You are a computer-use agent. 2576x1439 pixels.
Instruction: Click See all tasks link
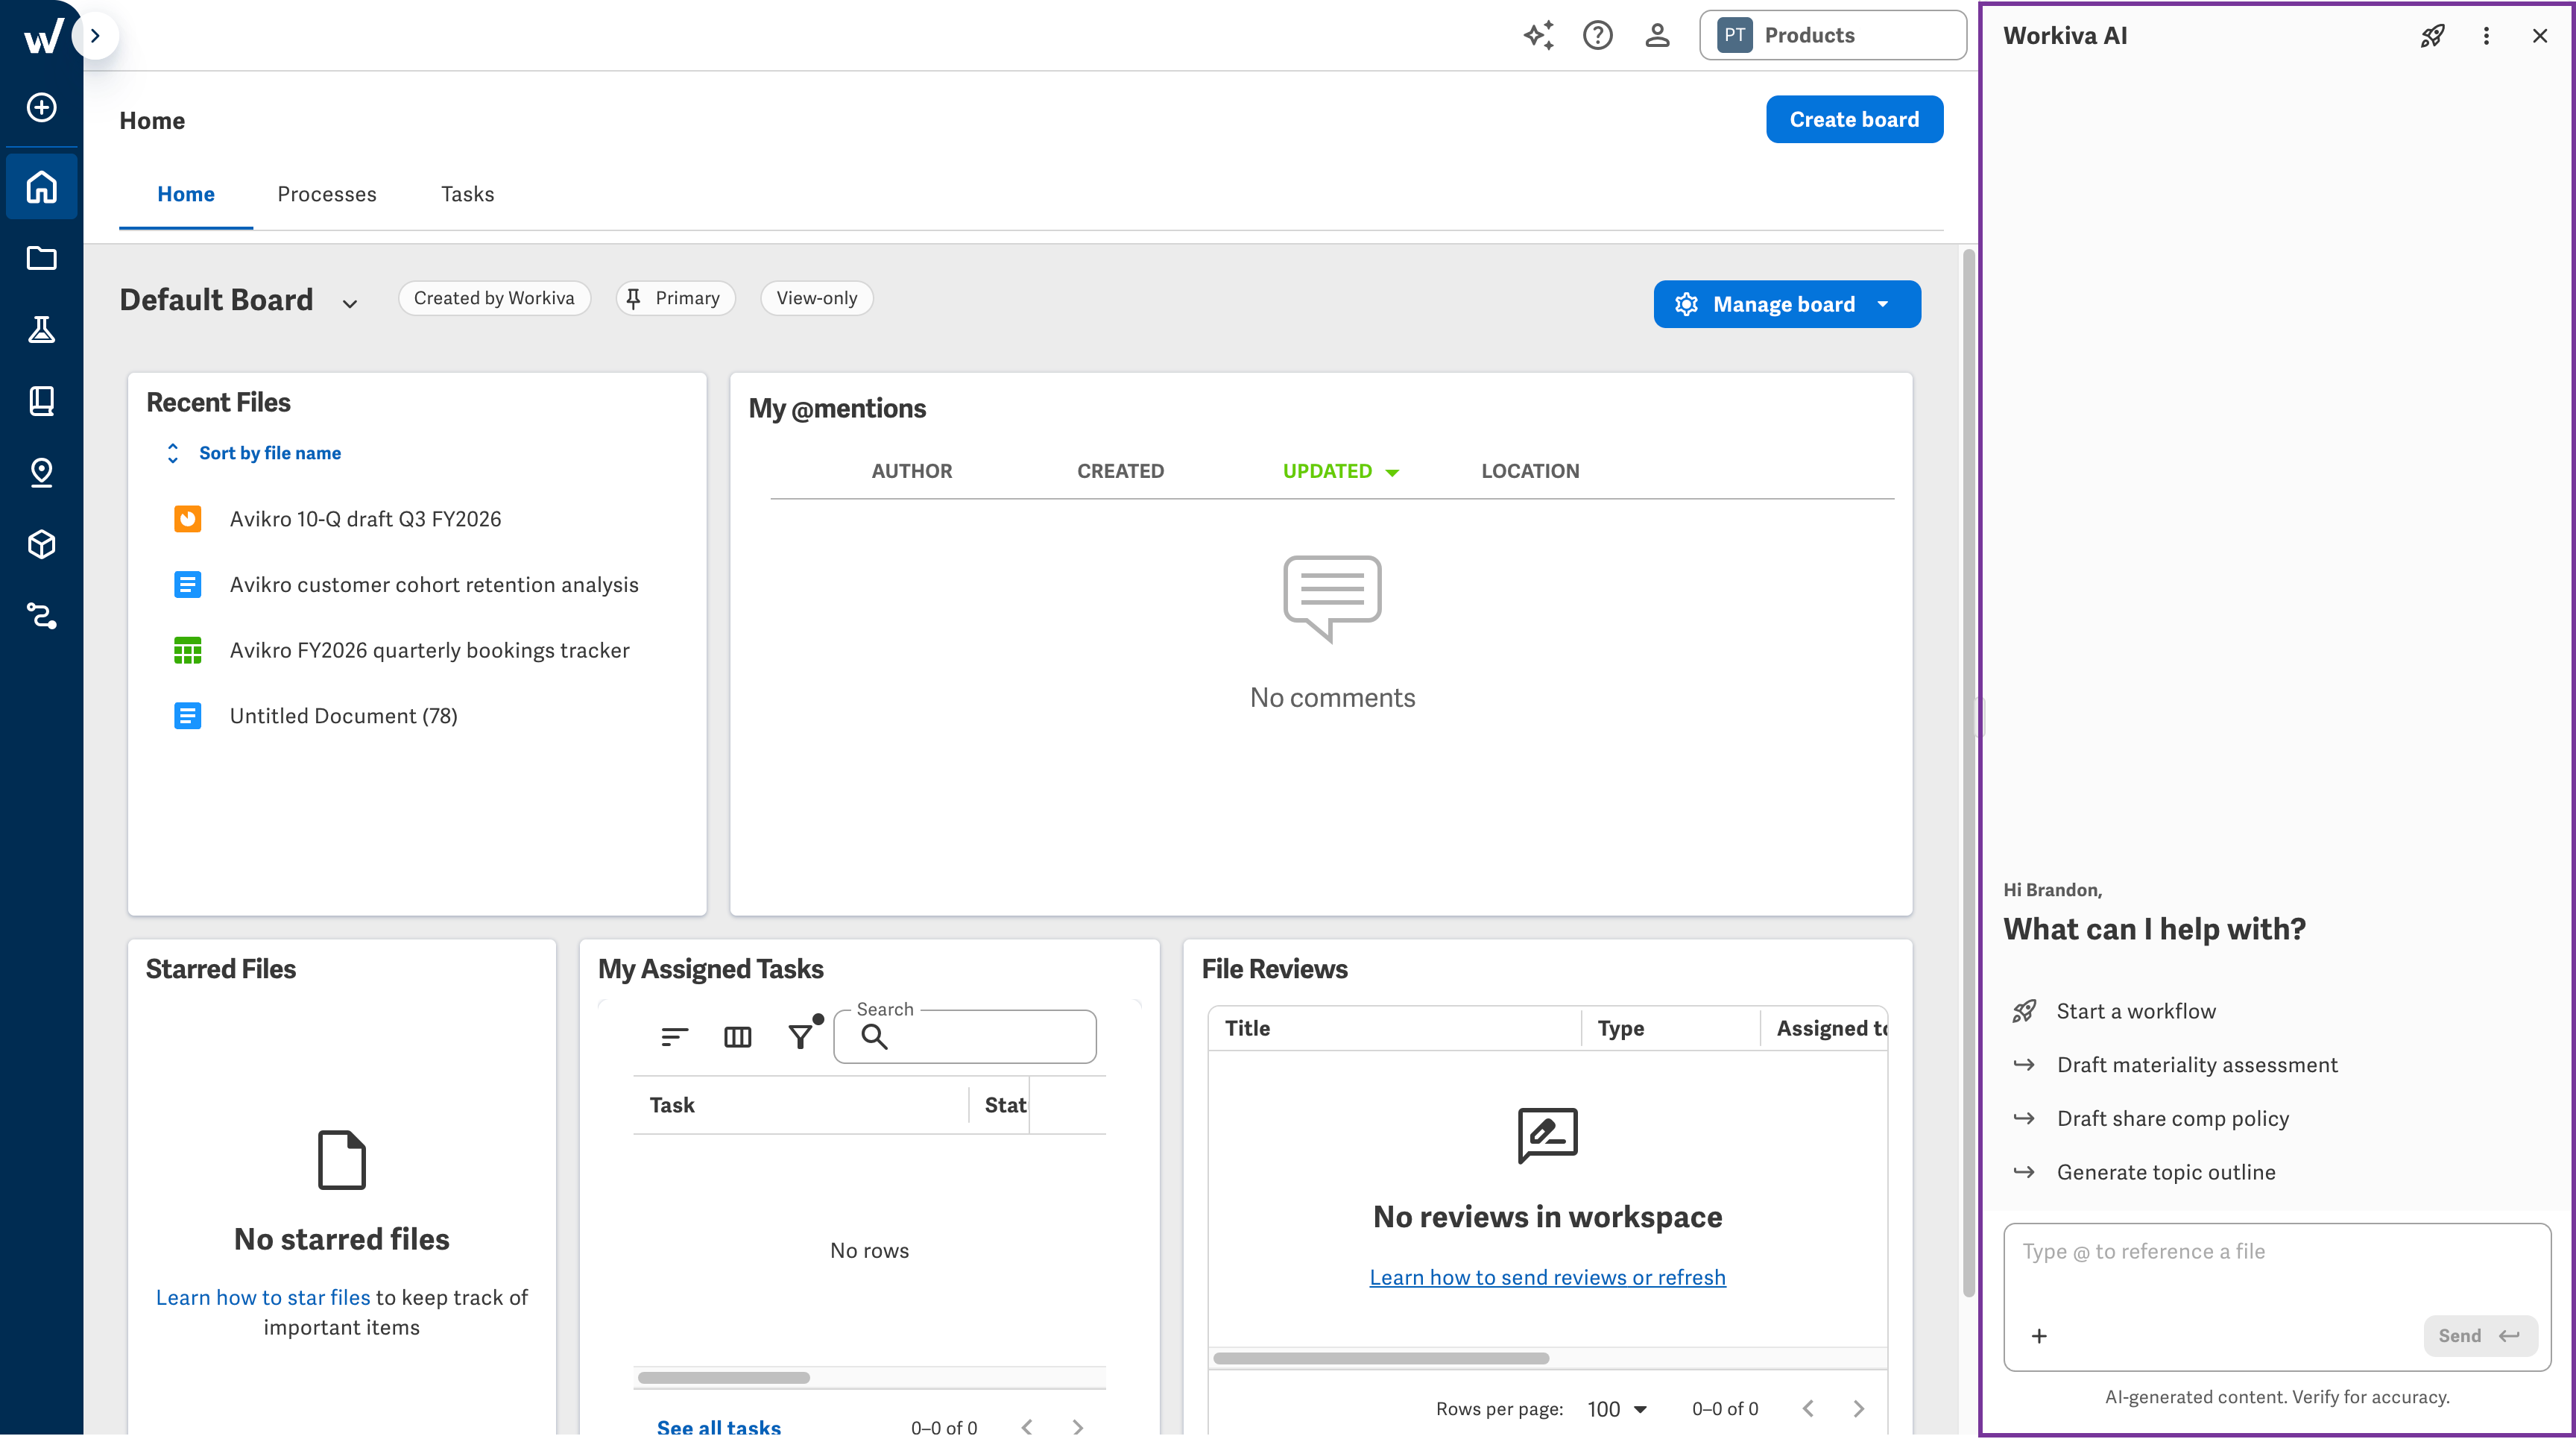[x=719, y=1428]
